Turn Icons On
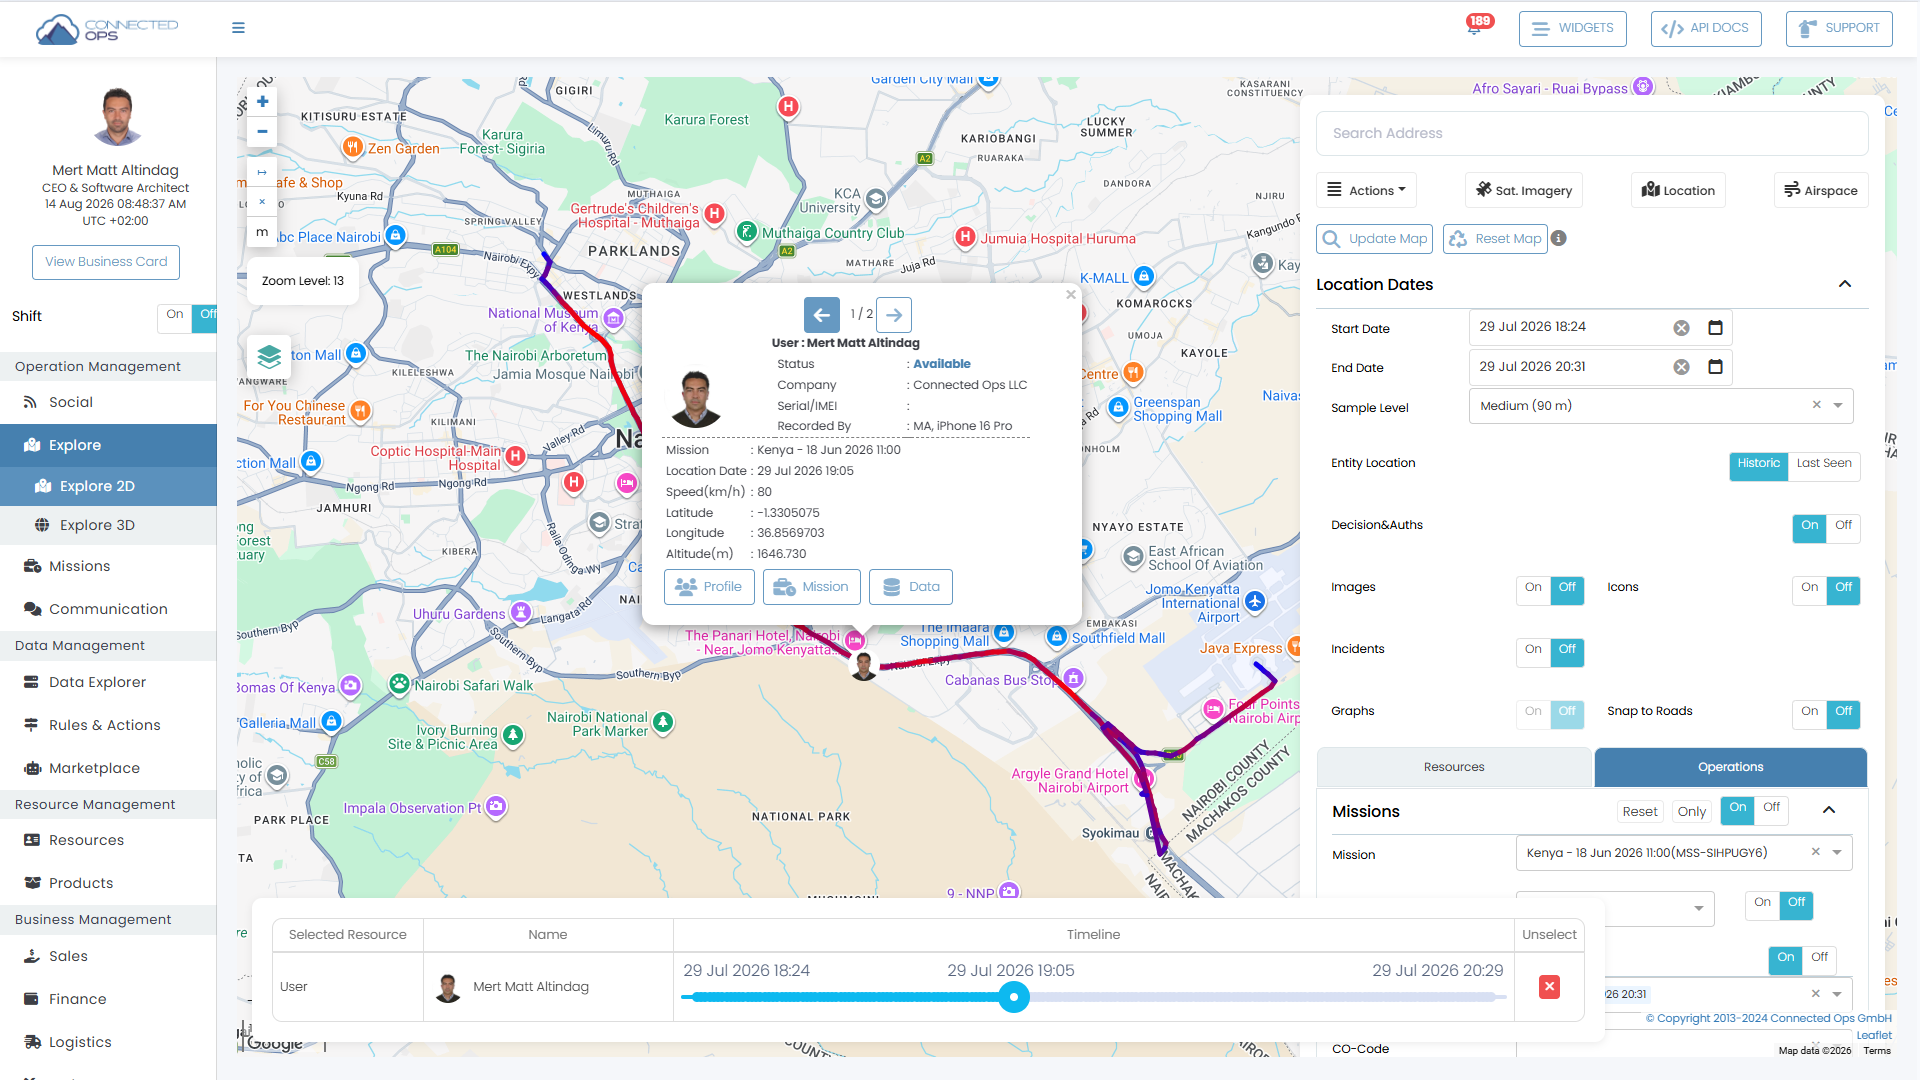1920x1080 pixels. click(x=1809, y=589)
